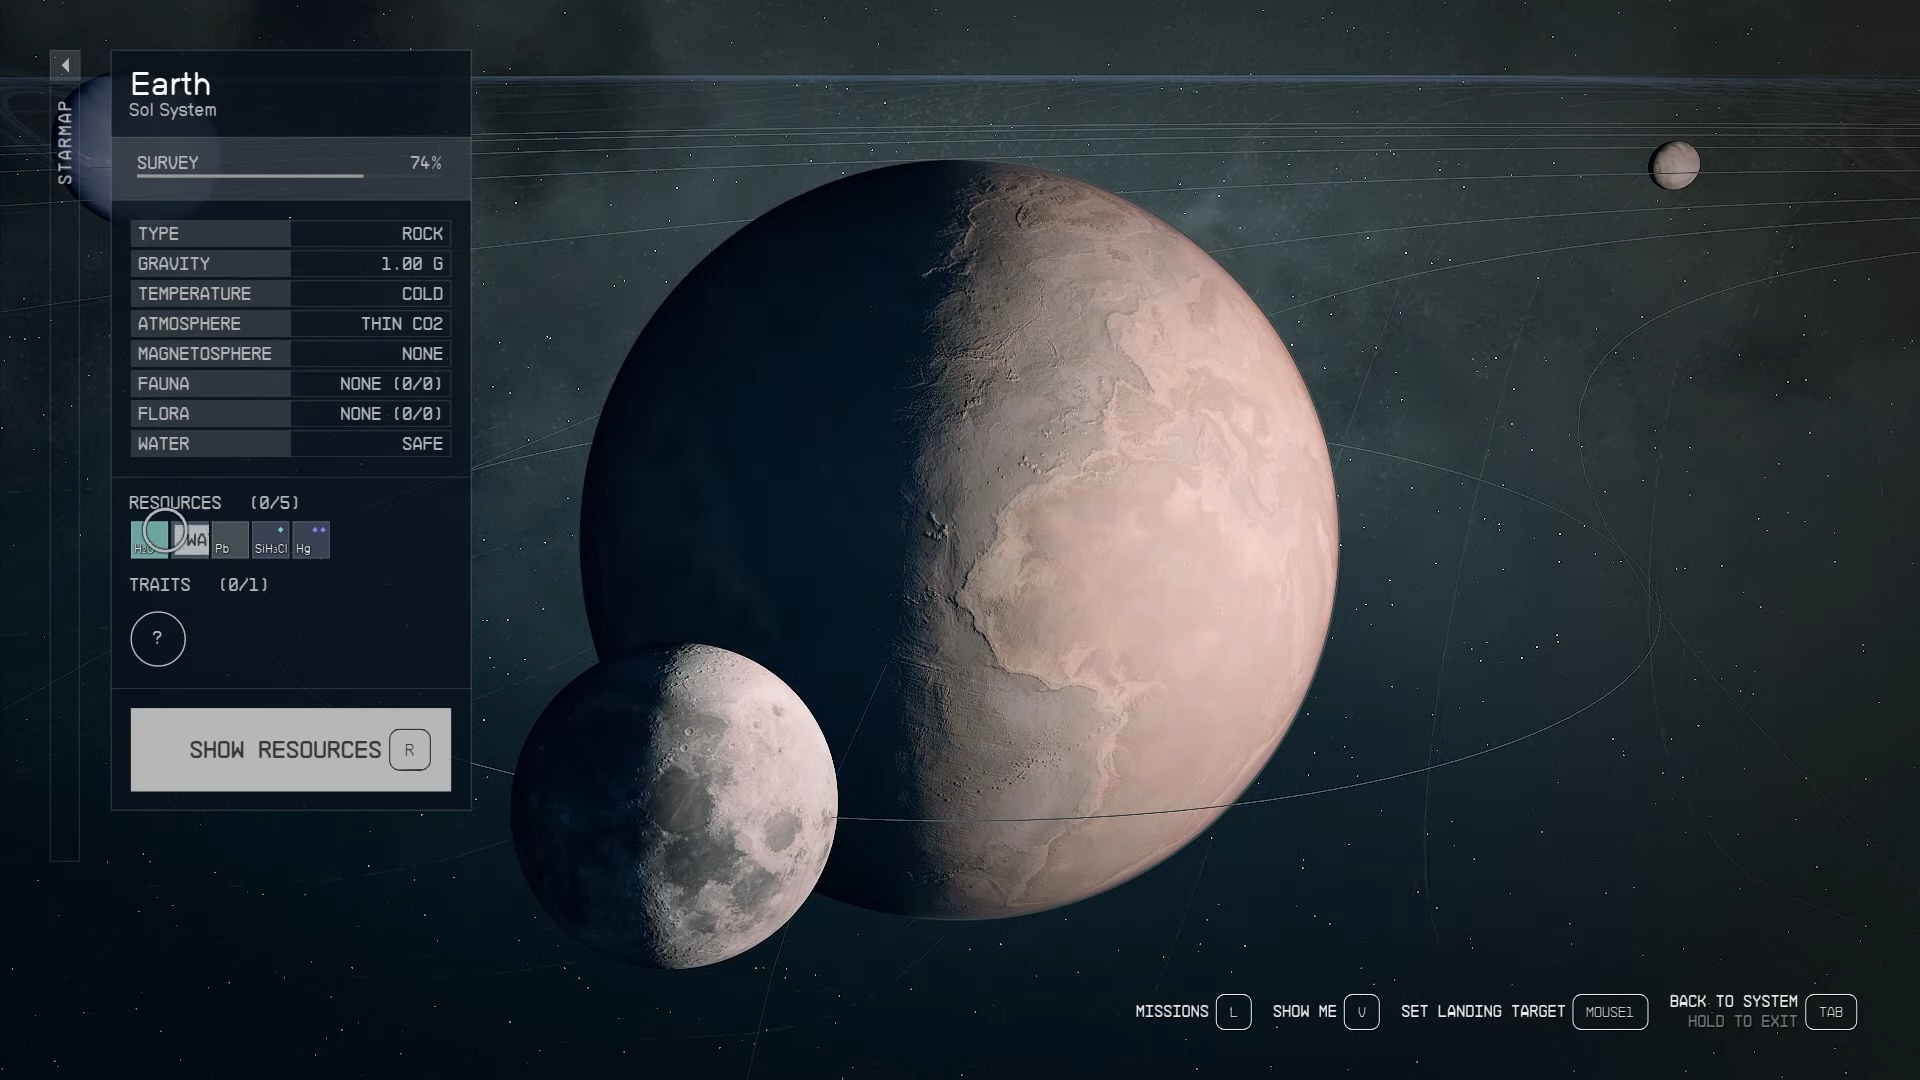1920x1080 pixels.
Task: Click the Show Resources button
Action: 291,750
